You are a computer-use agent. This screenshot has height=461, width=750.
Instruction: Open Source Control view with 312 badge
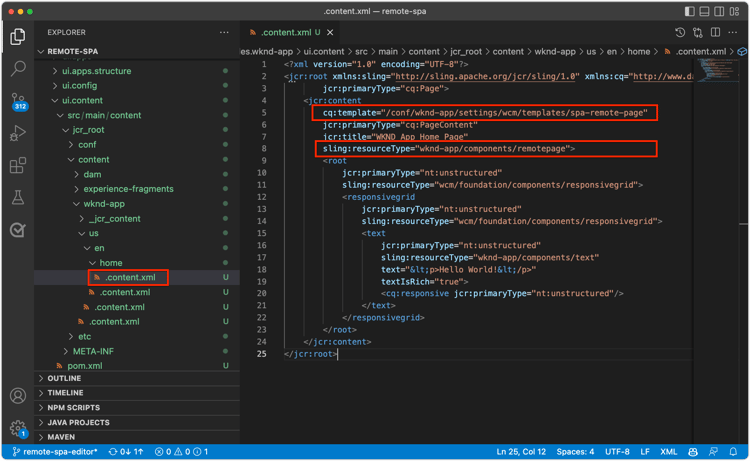18,101
